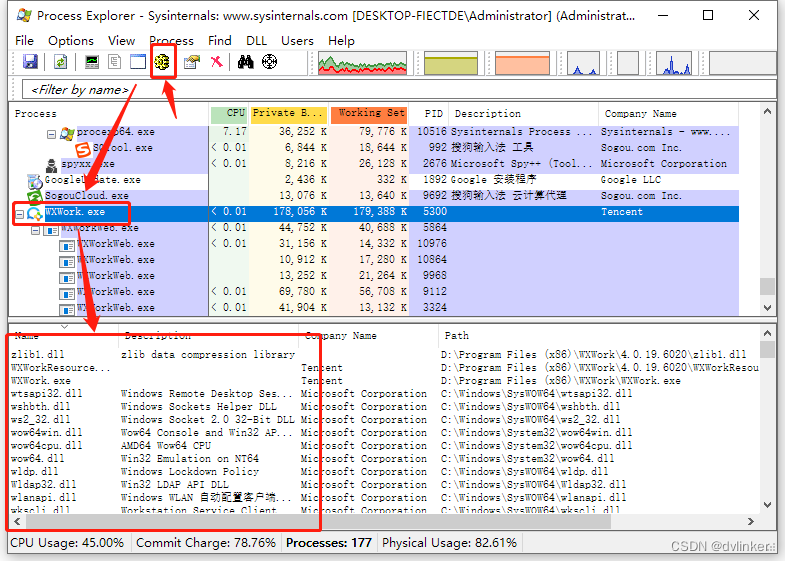Select the wshbth.dll row
Viewport: 785px width, 561px height.
(x=384, y=406)
